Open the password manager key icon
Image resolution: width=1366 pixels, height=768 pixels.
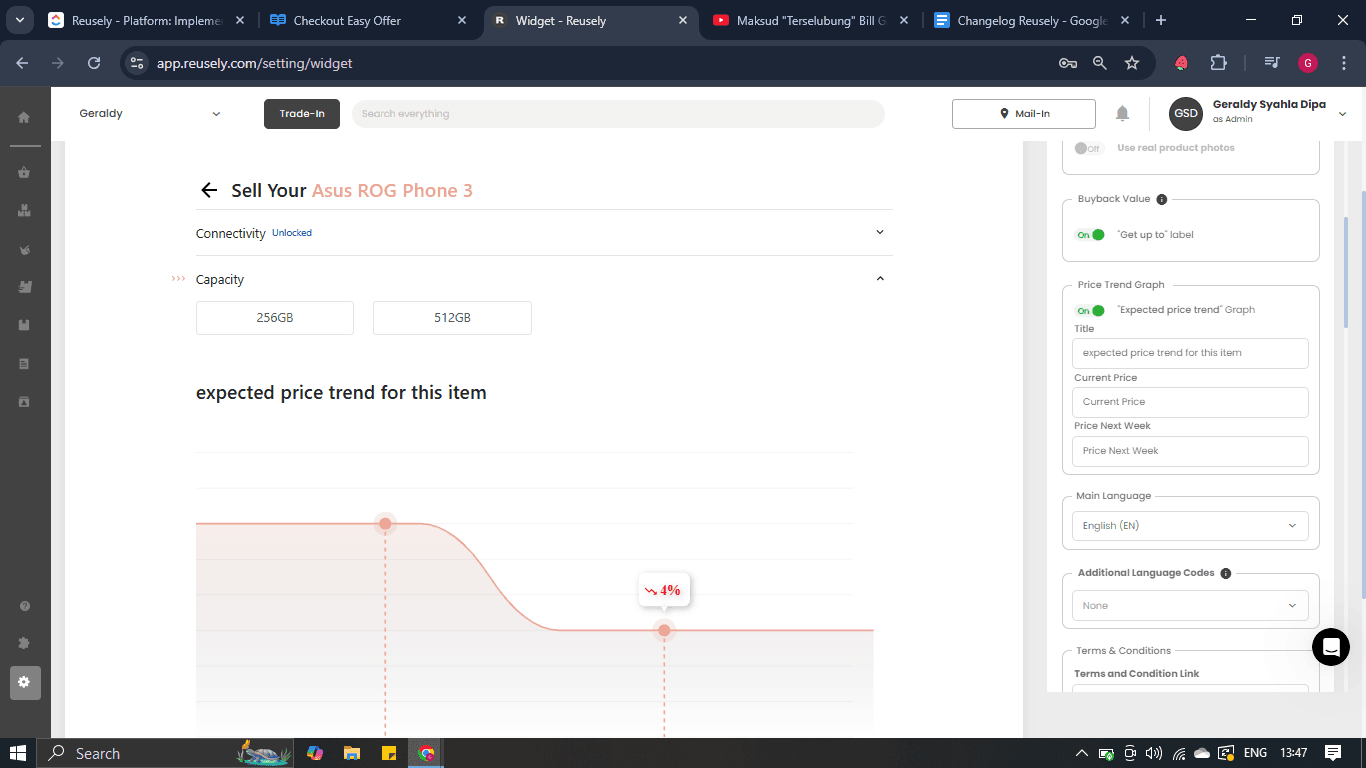[1068, 62]
